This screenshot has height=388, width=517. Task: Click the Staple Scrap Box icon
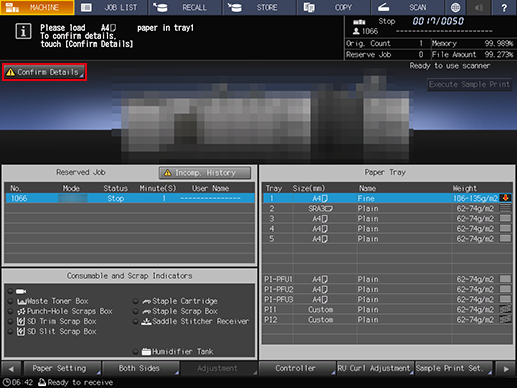tap(146, 312)
